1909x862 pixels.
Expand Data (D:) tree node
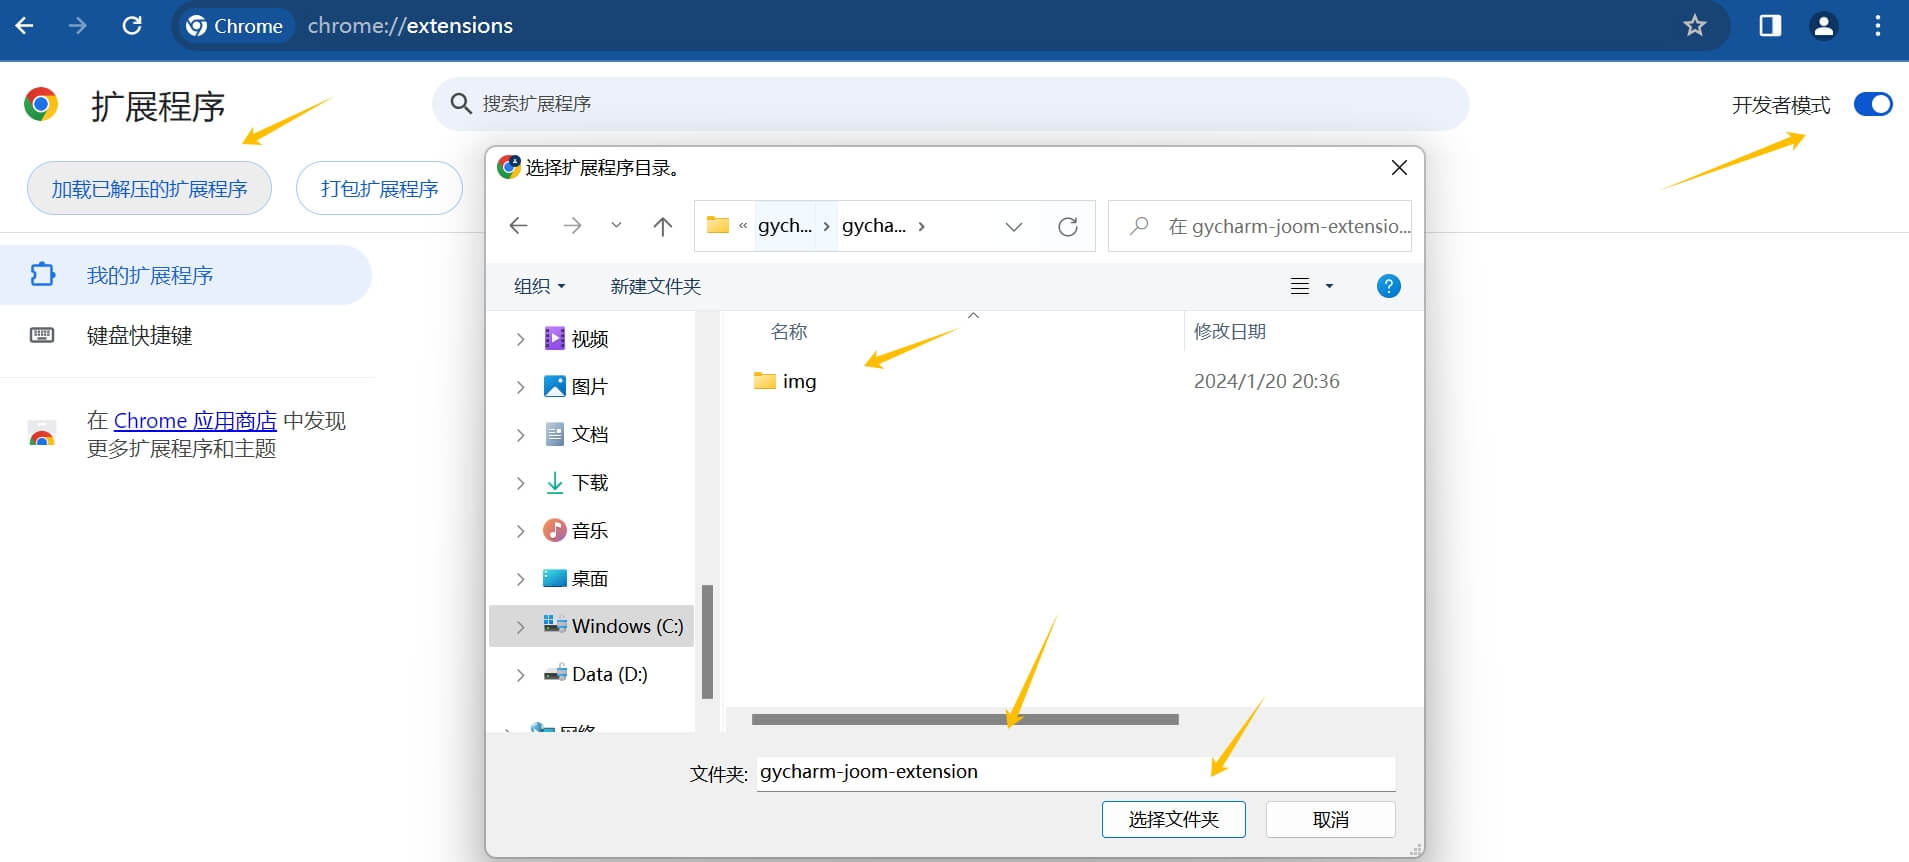(x=520, y=675)
